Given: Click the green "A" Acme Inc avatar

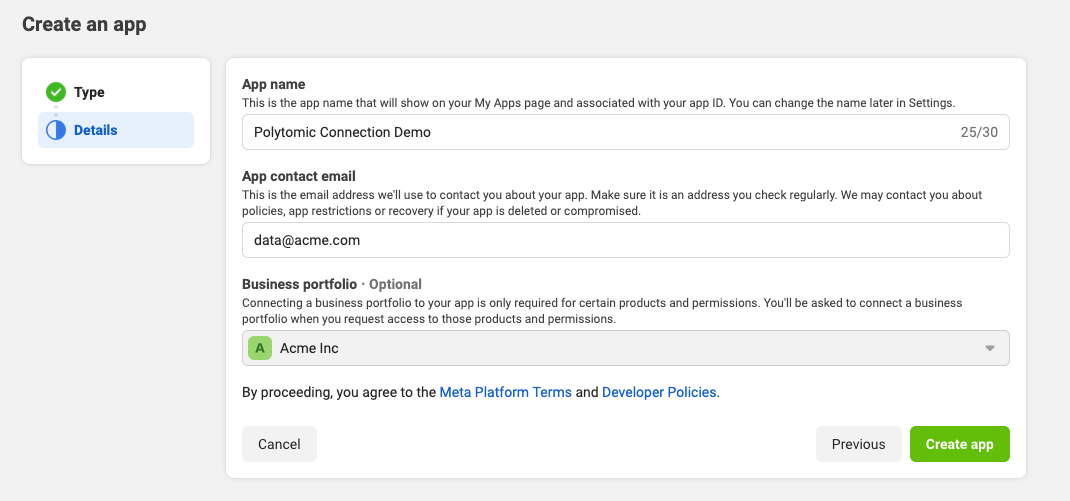Looking at the screenshot, I should click(x=260, y=348).
